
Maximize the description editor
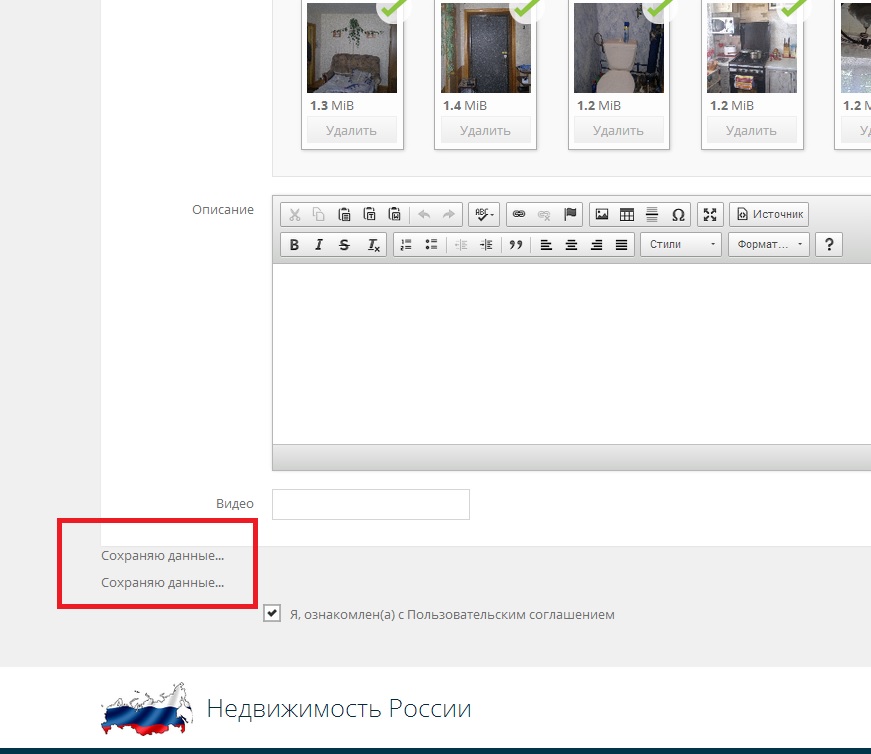point(710,214)
